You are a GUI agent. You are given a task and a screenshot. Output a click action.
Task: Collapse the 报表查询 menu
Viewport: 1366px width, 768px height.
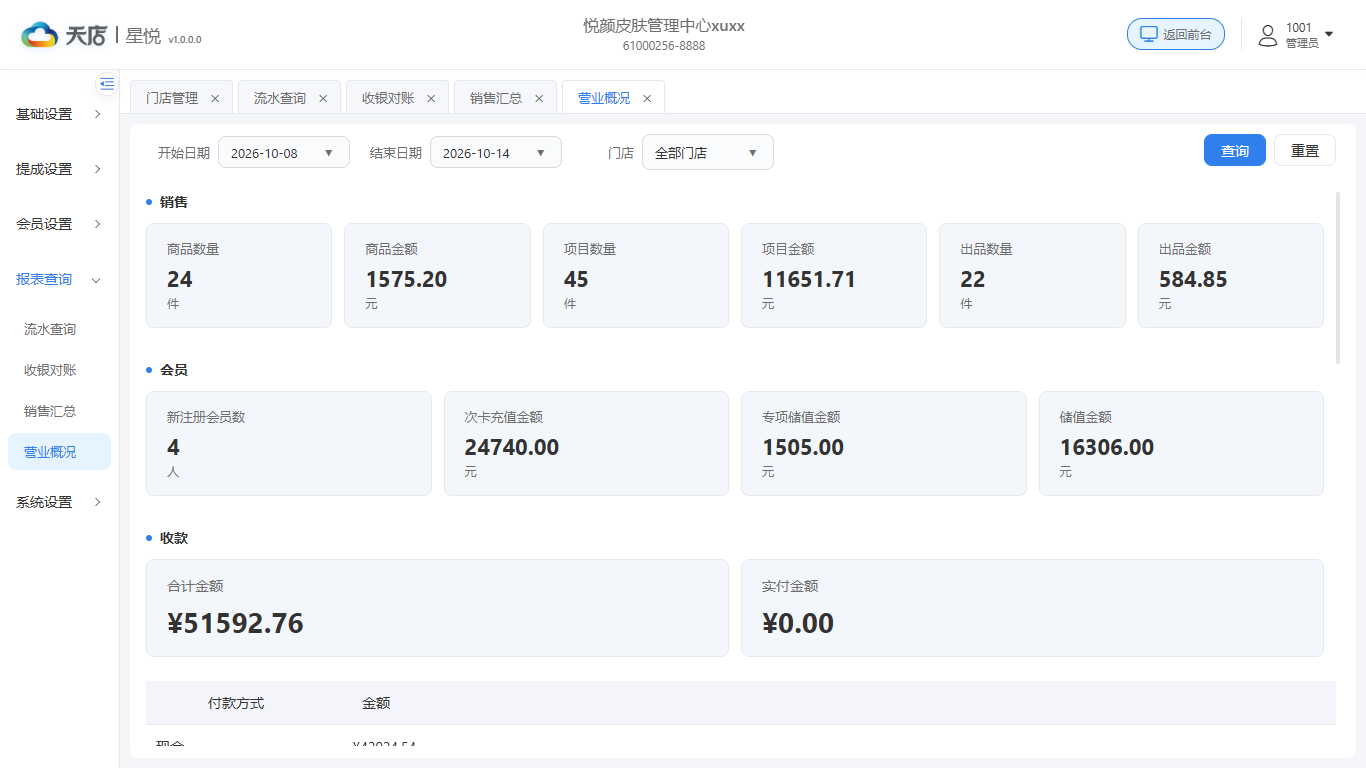(x=59, y=279)
